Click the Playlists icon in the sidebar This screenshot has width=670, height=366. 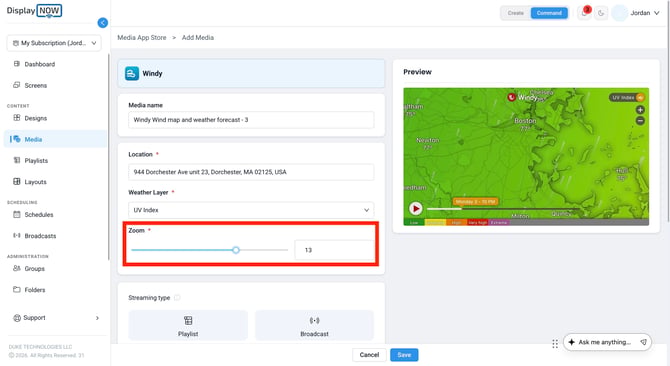[x=17, y=160]
